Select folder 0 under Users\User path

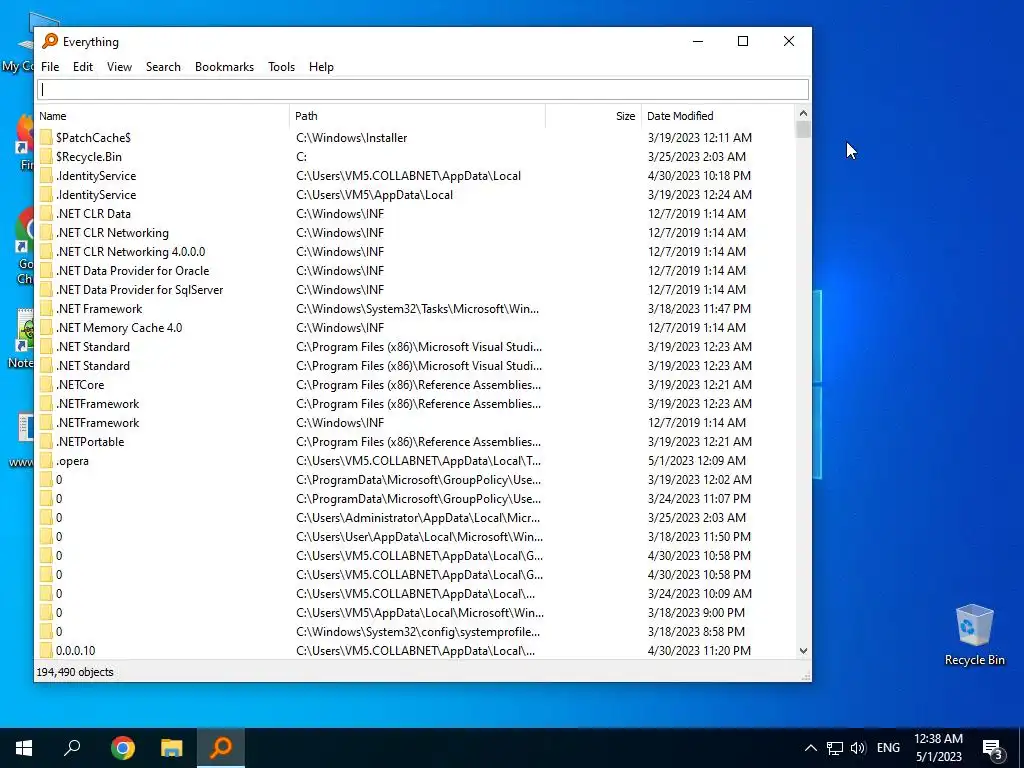click(59, 537)
